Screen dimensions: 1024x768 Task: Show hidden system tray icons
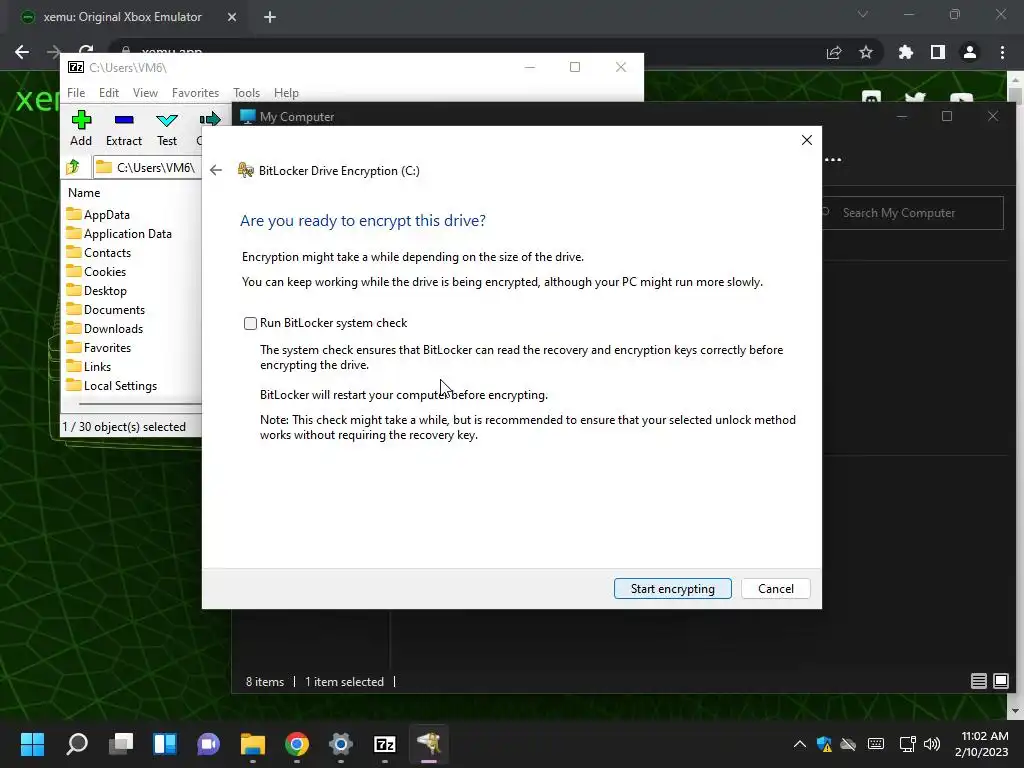click(799, 744)
